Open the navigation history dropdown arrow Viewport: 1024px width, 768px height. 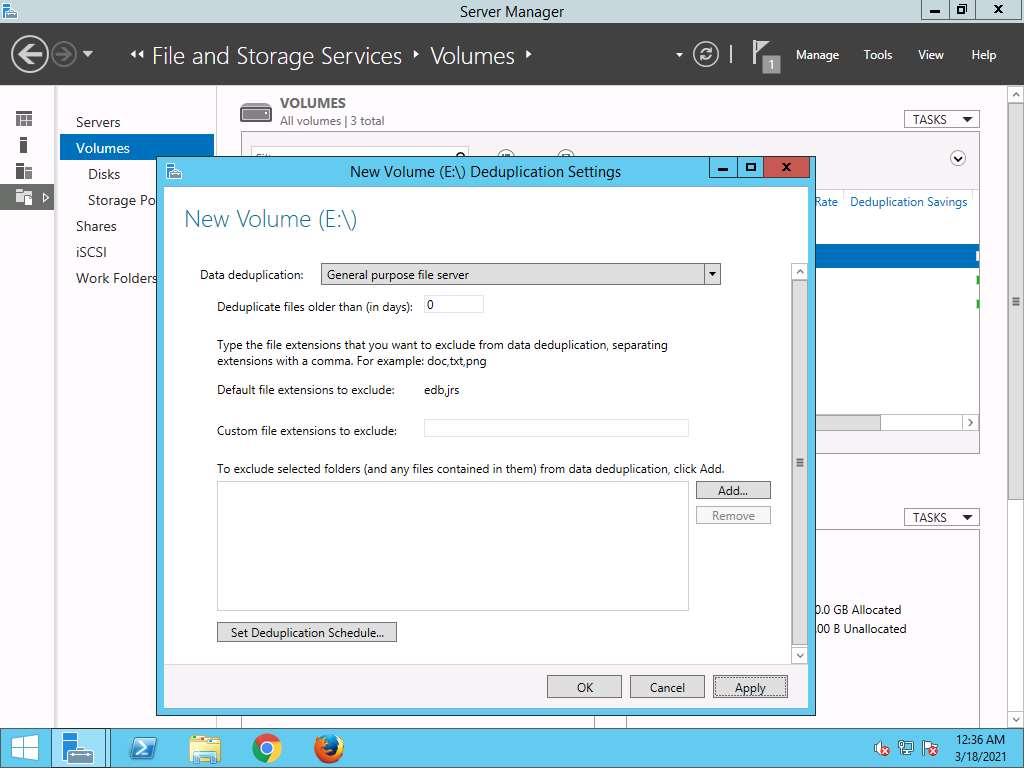click(88, 54)
